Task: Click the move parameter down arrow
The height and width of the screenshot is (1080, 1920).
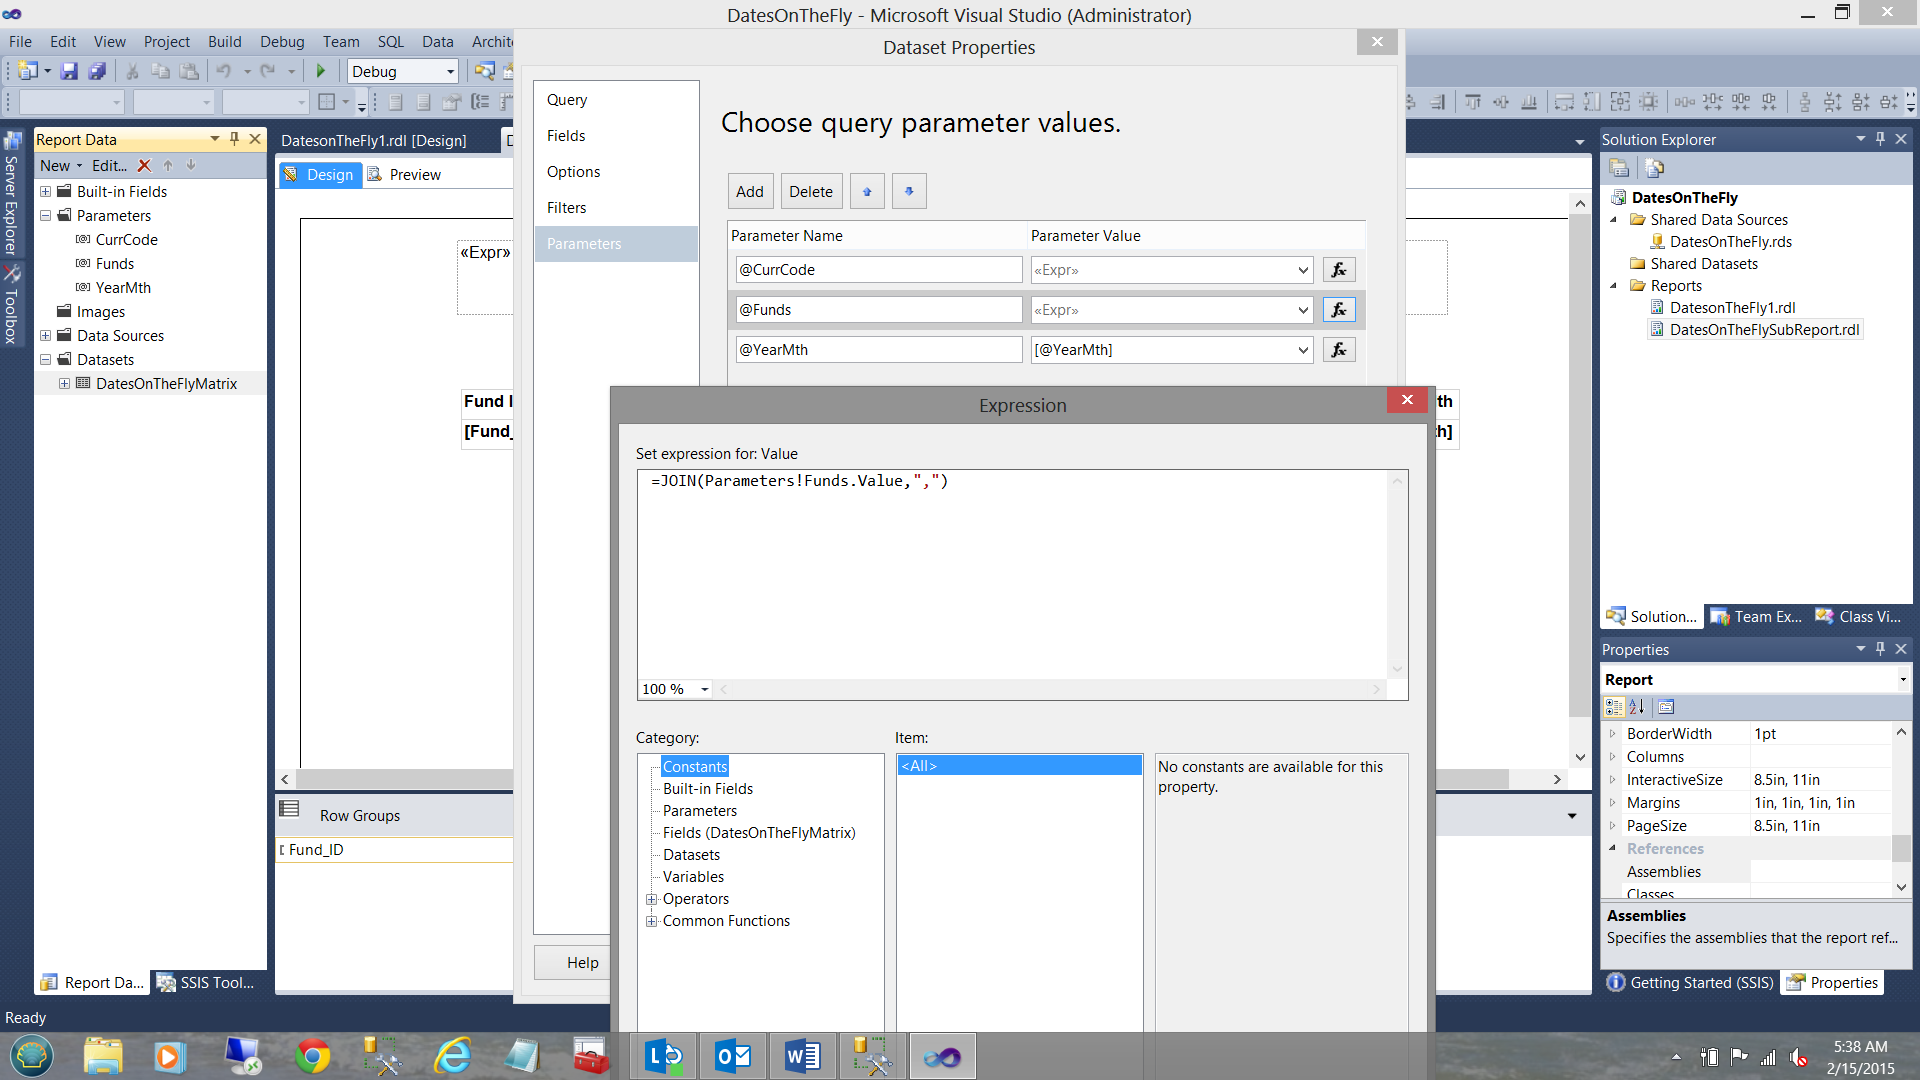Action: point(909,191)
